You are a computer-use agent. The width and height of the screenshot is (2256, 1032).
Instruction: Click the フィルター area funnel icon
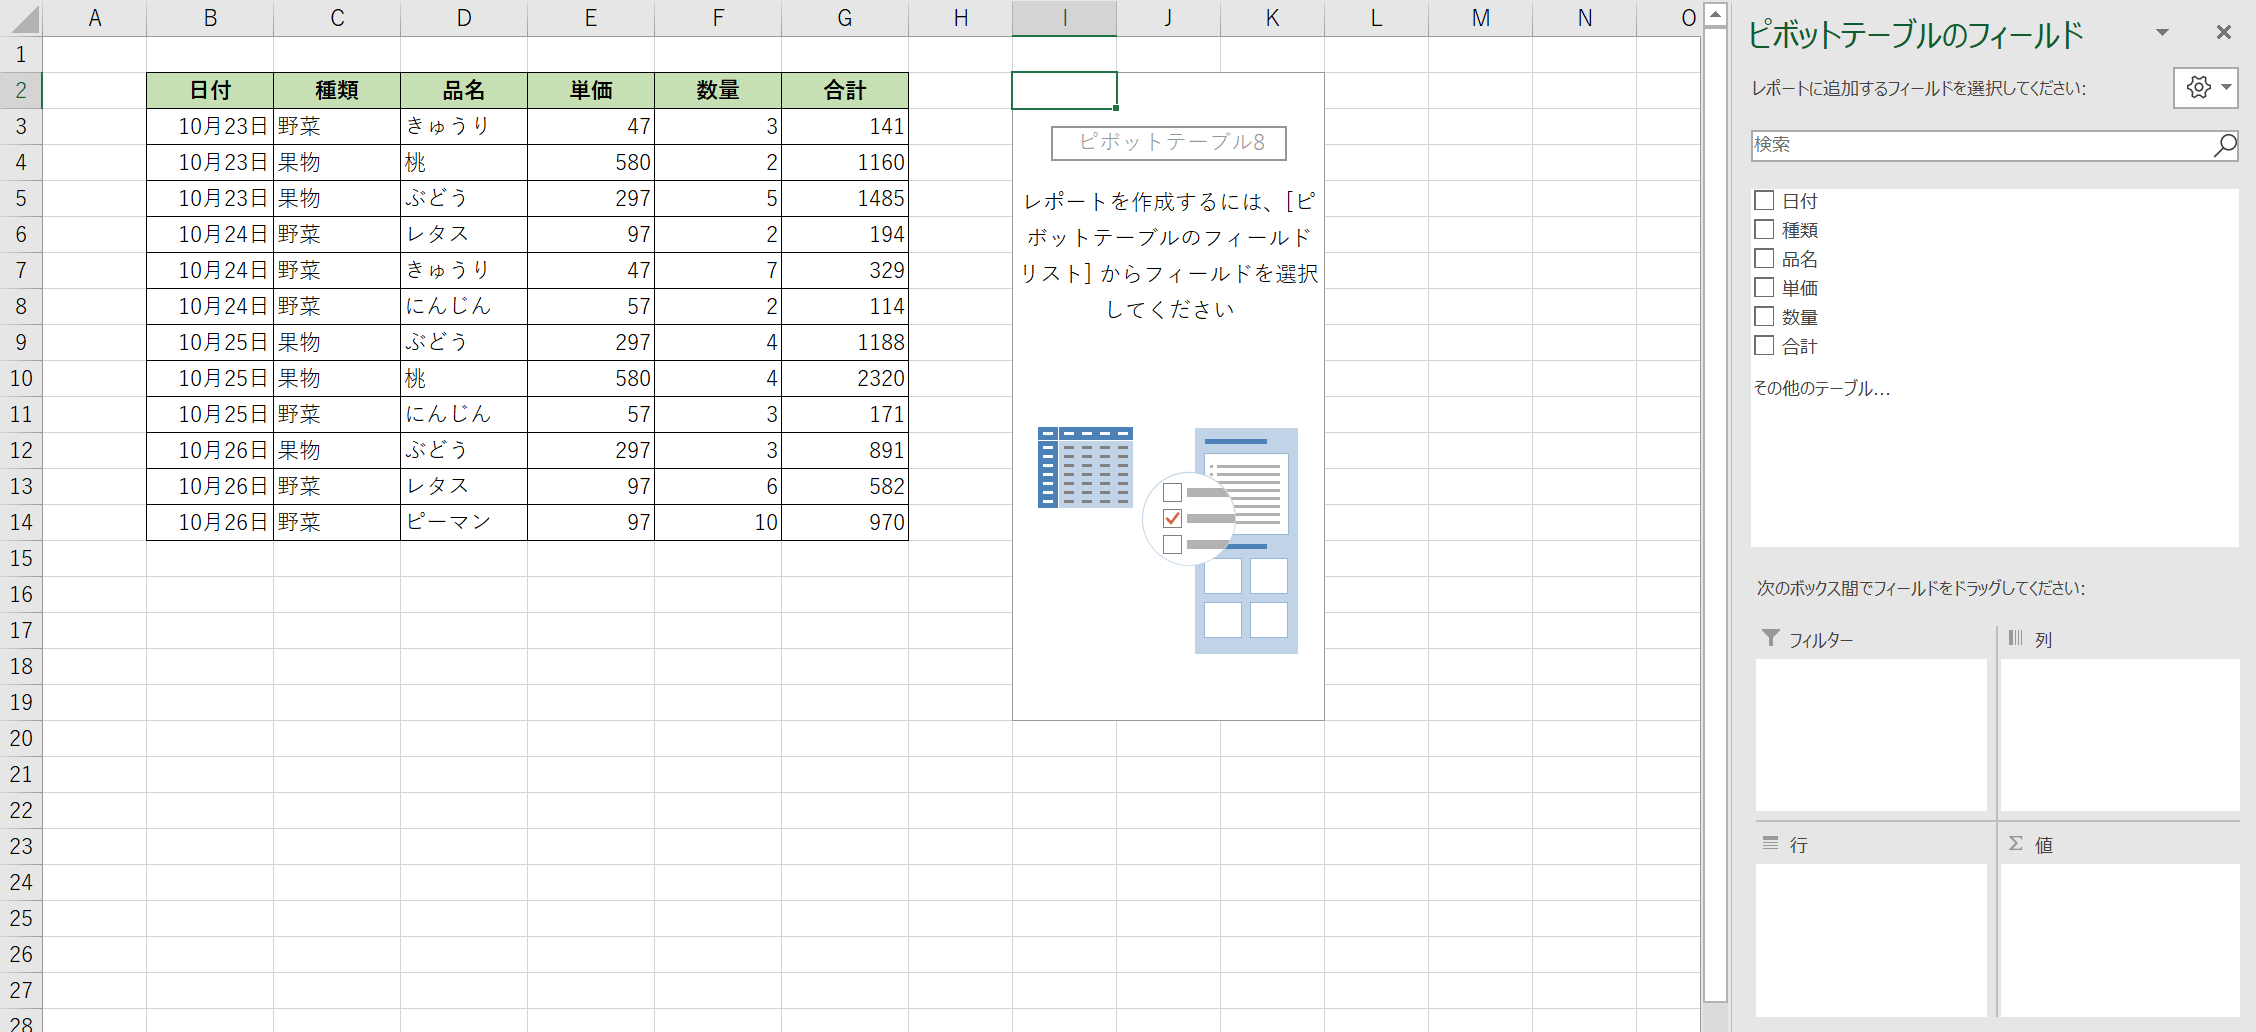1771,638
